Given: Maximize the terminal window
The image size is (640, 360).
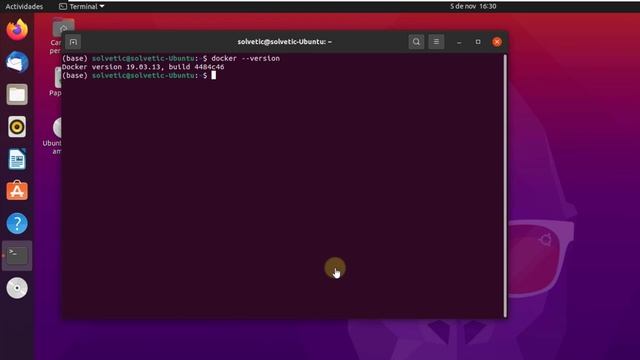Looking at the screenshot, I should [x=478, y=42].
